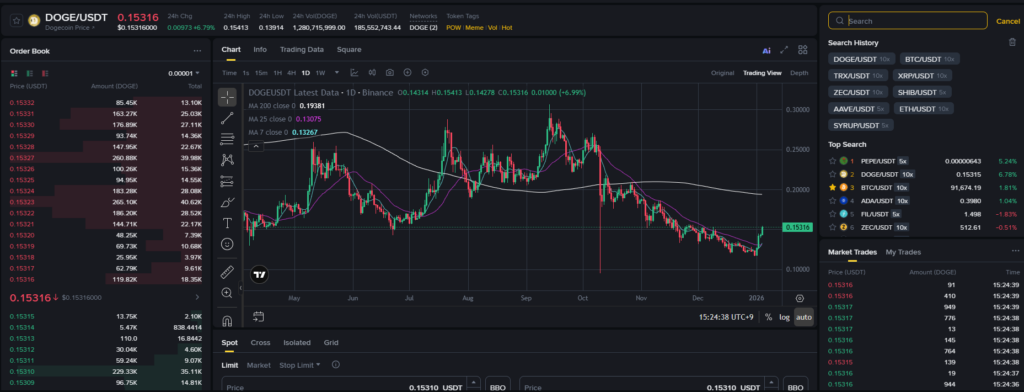Select the brush drawing tool
Screen dimensions: 1024x392
[x=227, y=202]
